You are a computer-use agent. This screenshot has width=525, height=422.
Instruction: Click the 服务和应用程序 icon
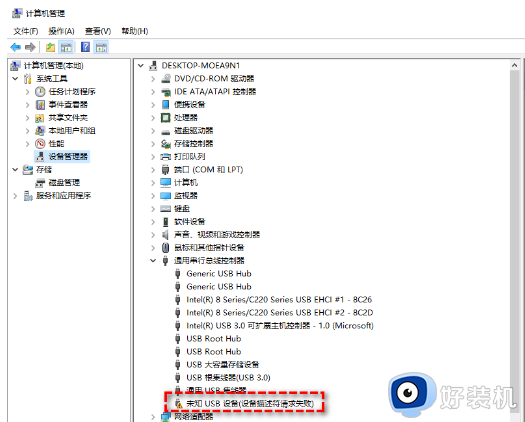[x=28, y=196]
